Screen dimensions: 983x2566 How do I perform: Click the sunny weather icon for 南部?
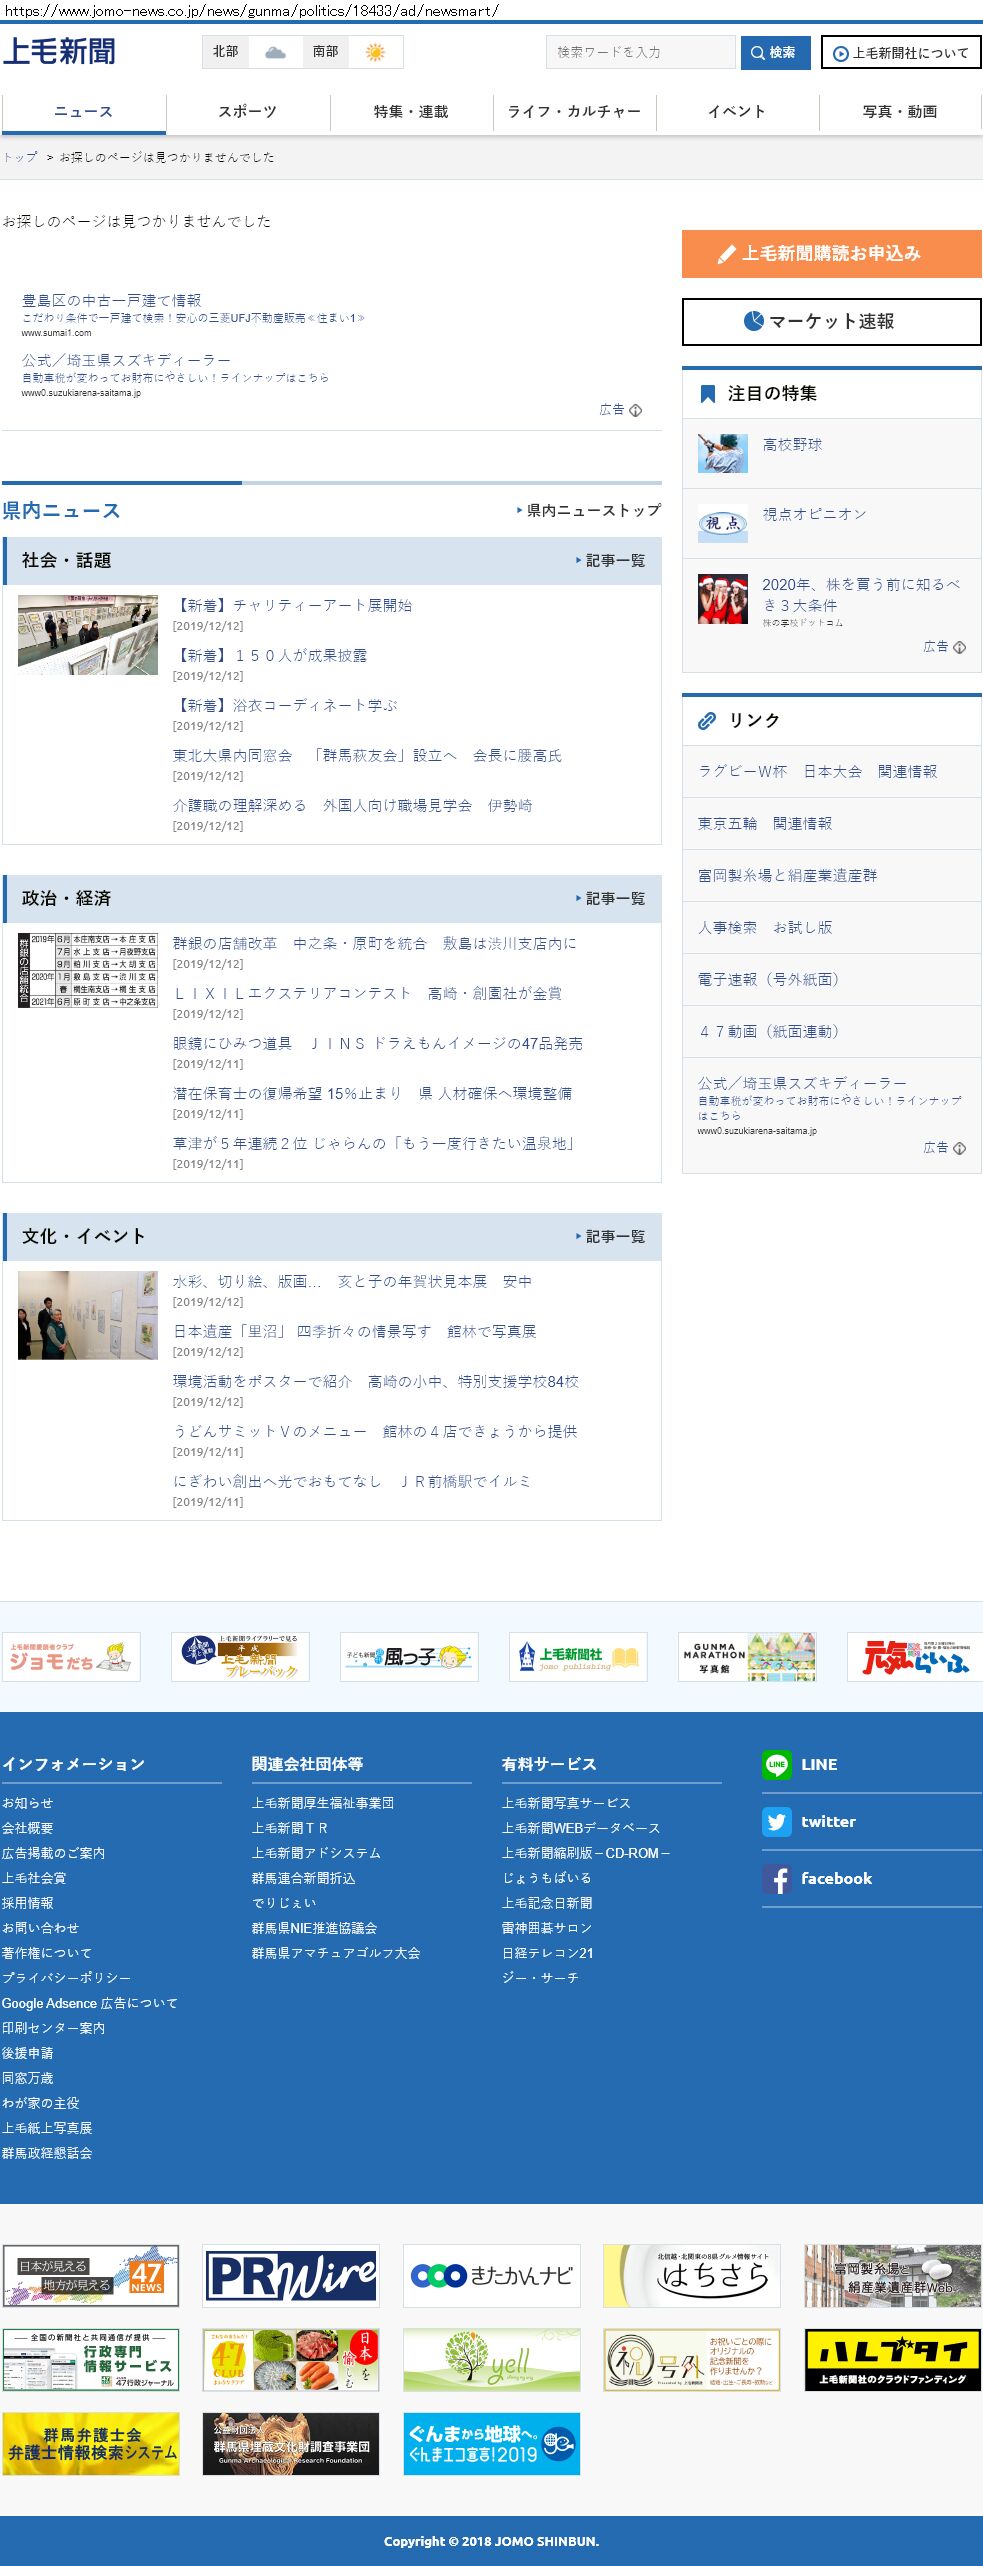tap(375, 52)
